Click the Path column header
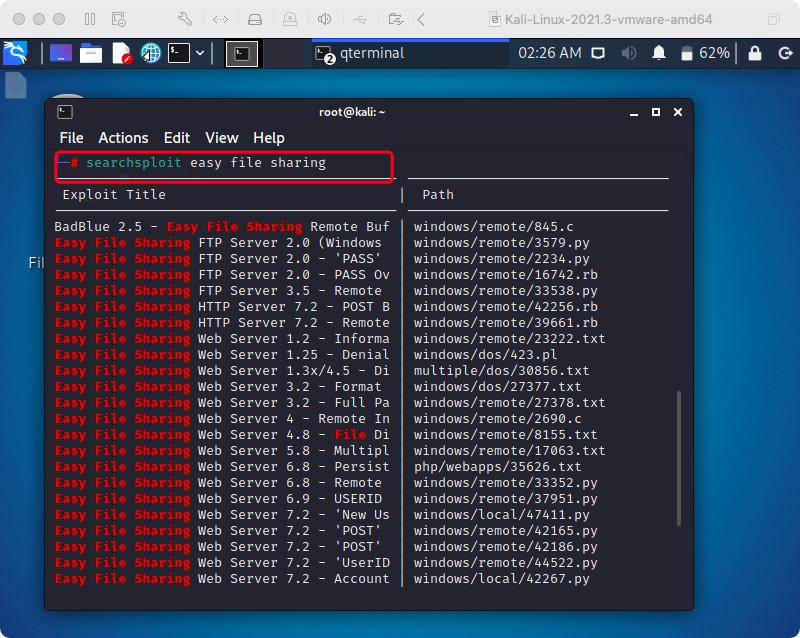The image size is (800, 638). point(438,194)
